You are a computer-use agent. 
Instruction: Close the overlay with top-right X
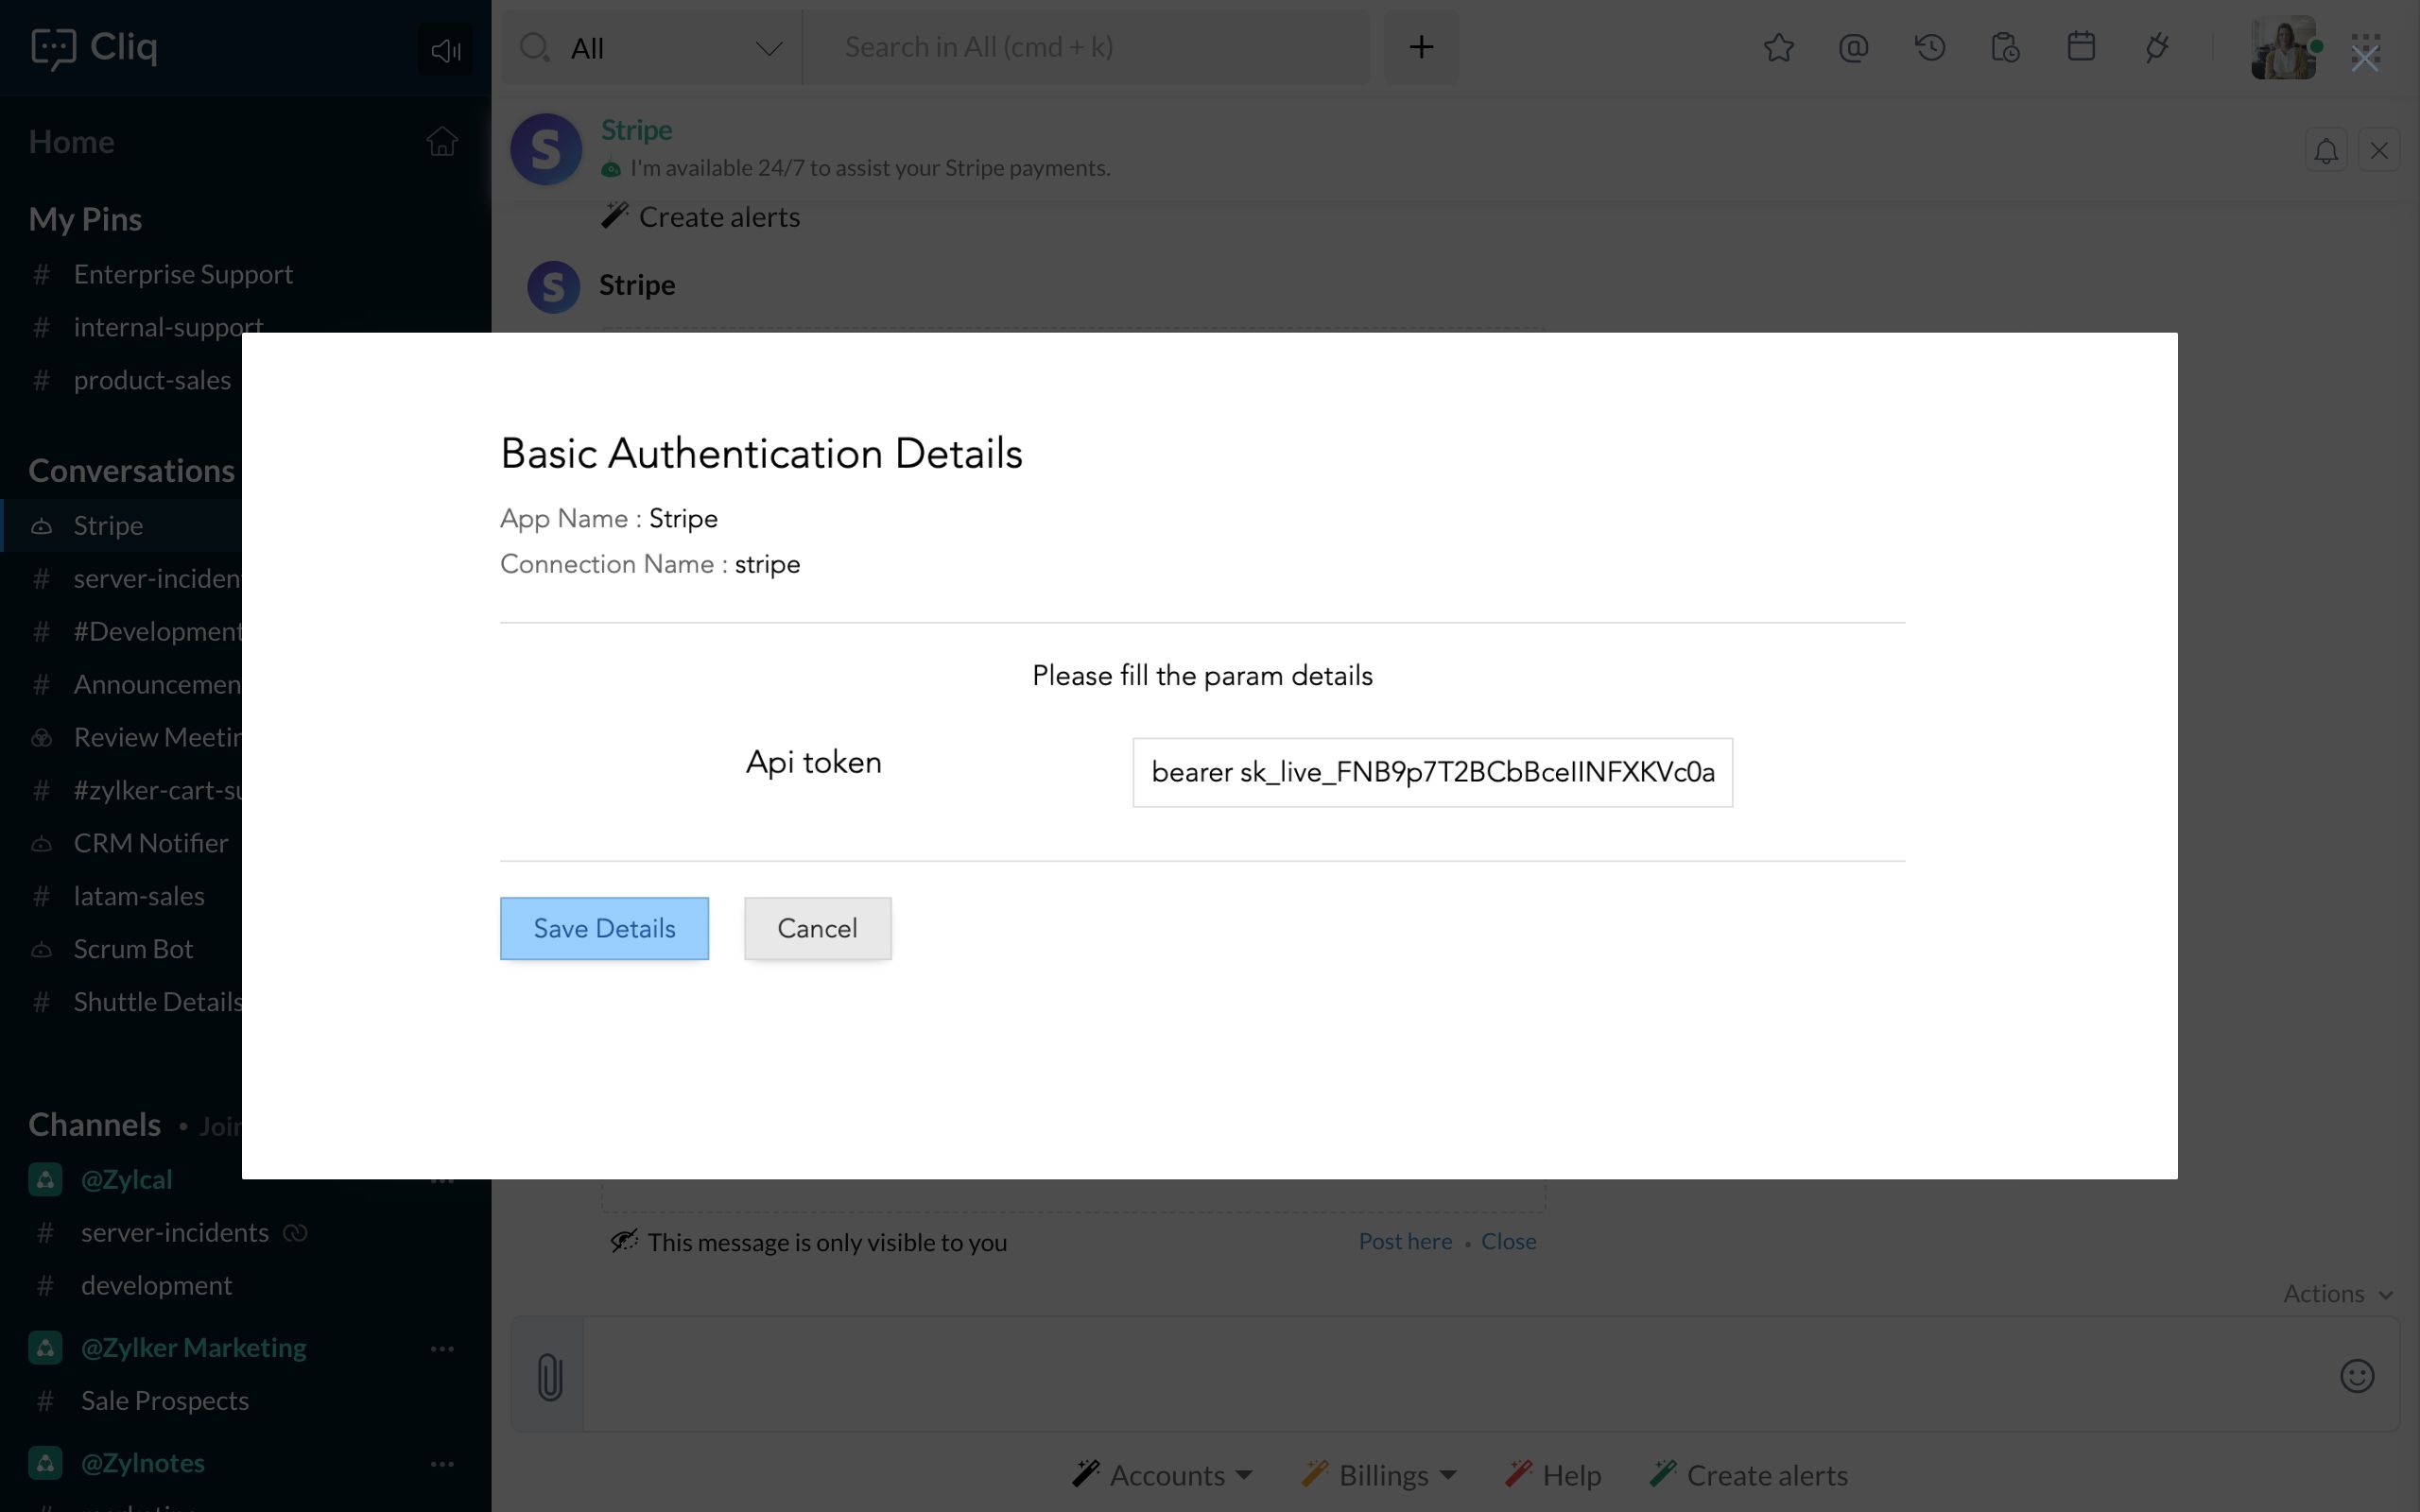coord(2365,59)
